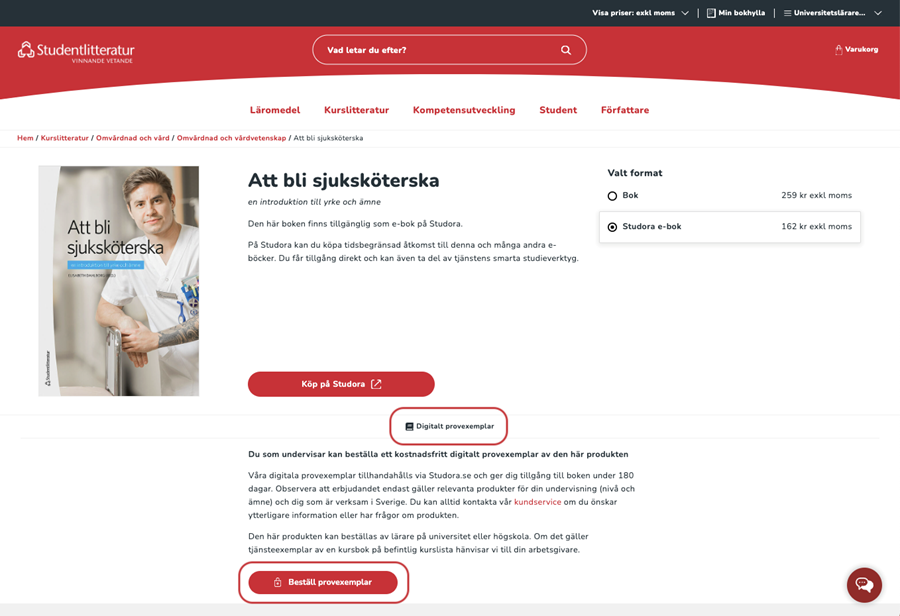Click external link icon on Köp på Studora
The height and width of the screenshot is (616, 900).
376,384
